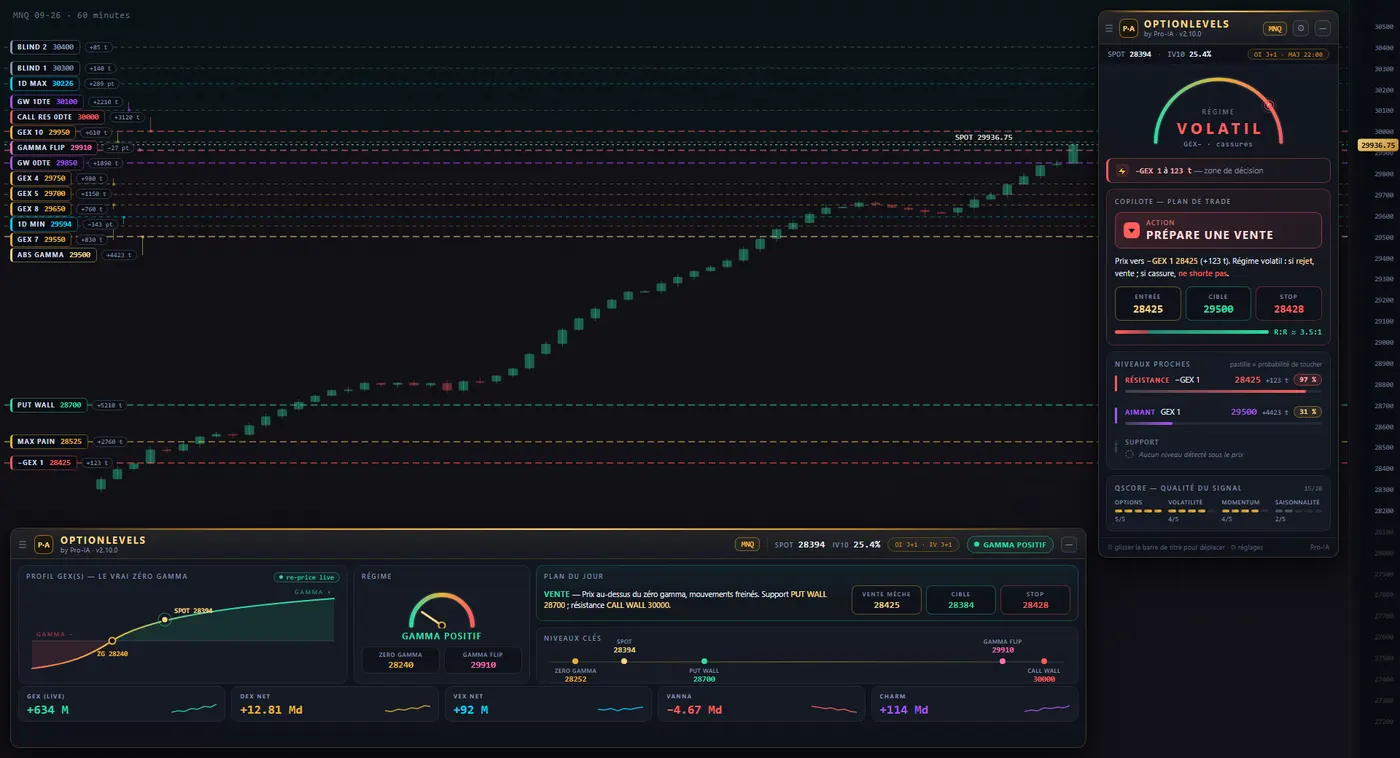Open settings gear in the side OptionLevels panel
Viewport: 1400px width, 758px height.
(1301, 28)
